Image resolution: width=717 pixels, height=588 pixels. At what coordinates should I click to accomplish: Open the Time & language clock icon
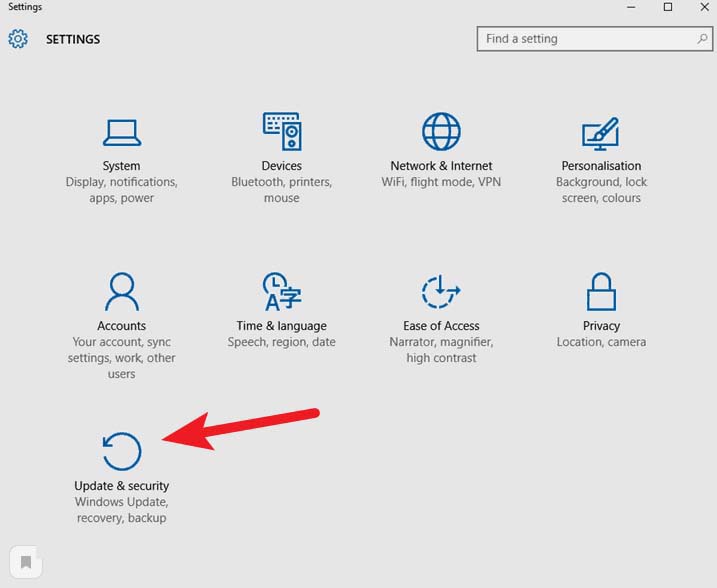pyautogui.click(x=282, y=291)
